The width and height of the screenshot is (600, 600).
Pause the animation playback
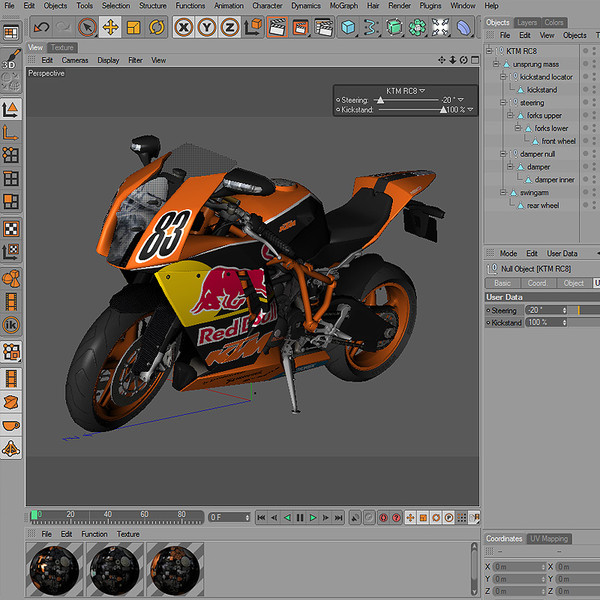pyautogui.click(x=300, y=518)
